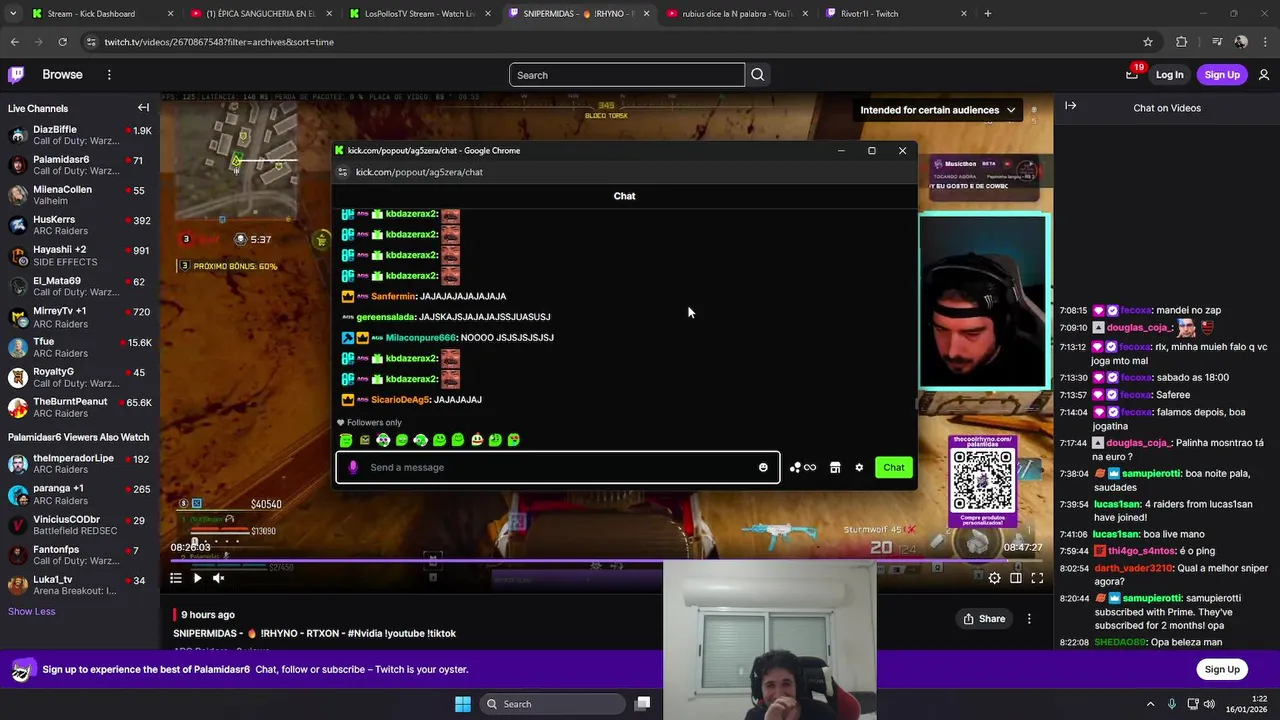This screenshot has width=1280, height=720.
Task: Unmute the Twitch video volume icon
Action: [x=218, y=578]
